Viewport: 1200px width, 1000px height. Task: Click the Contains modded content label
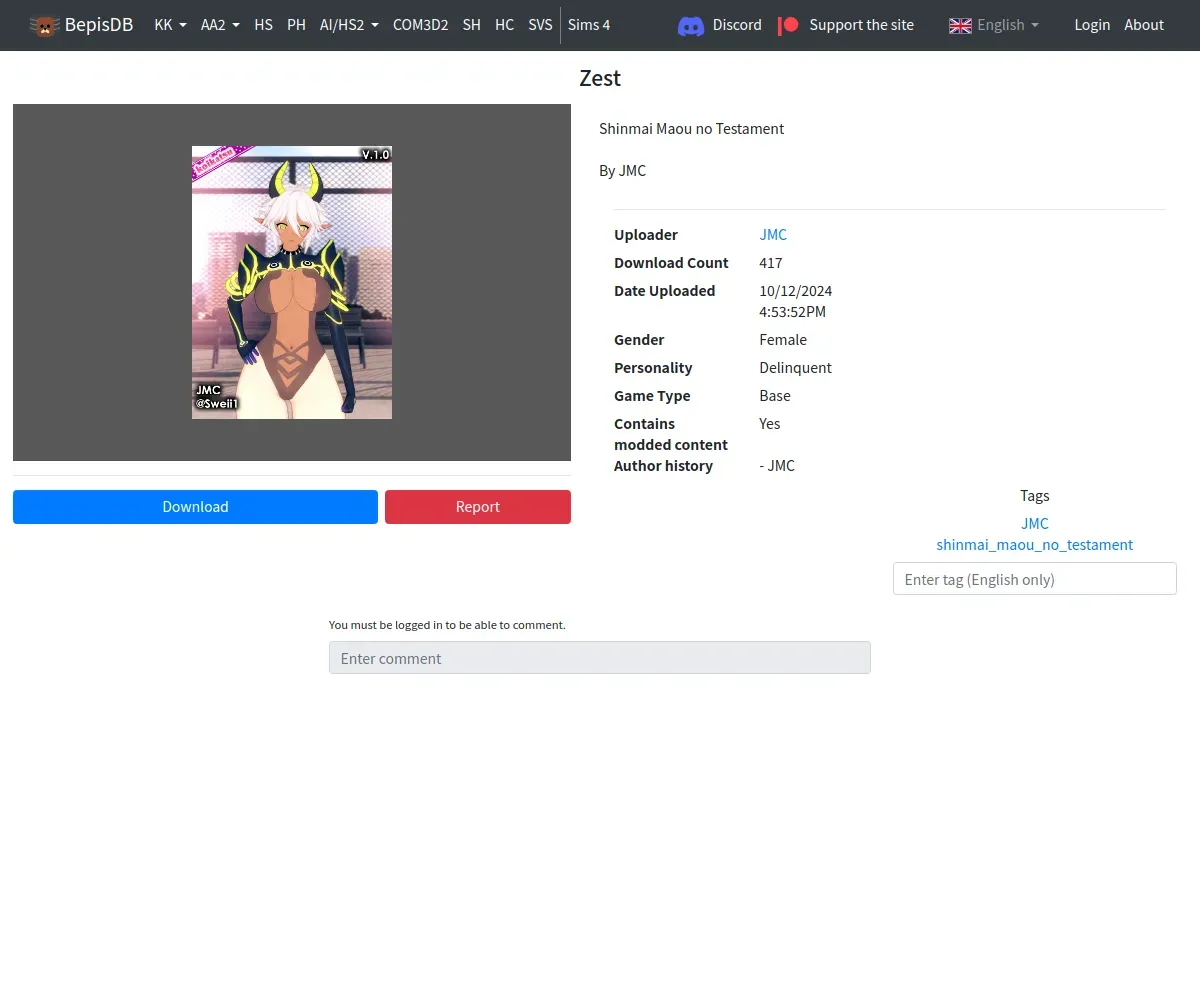pyautogui.click(x=671, y=434)
